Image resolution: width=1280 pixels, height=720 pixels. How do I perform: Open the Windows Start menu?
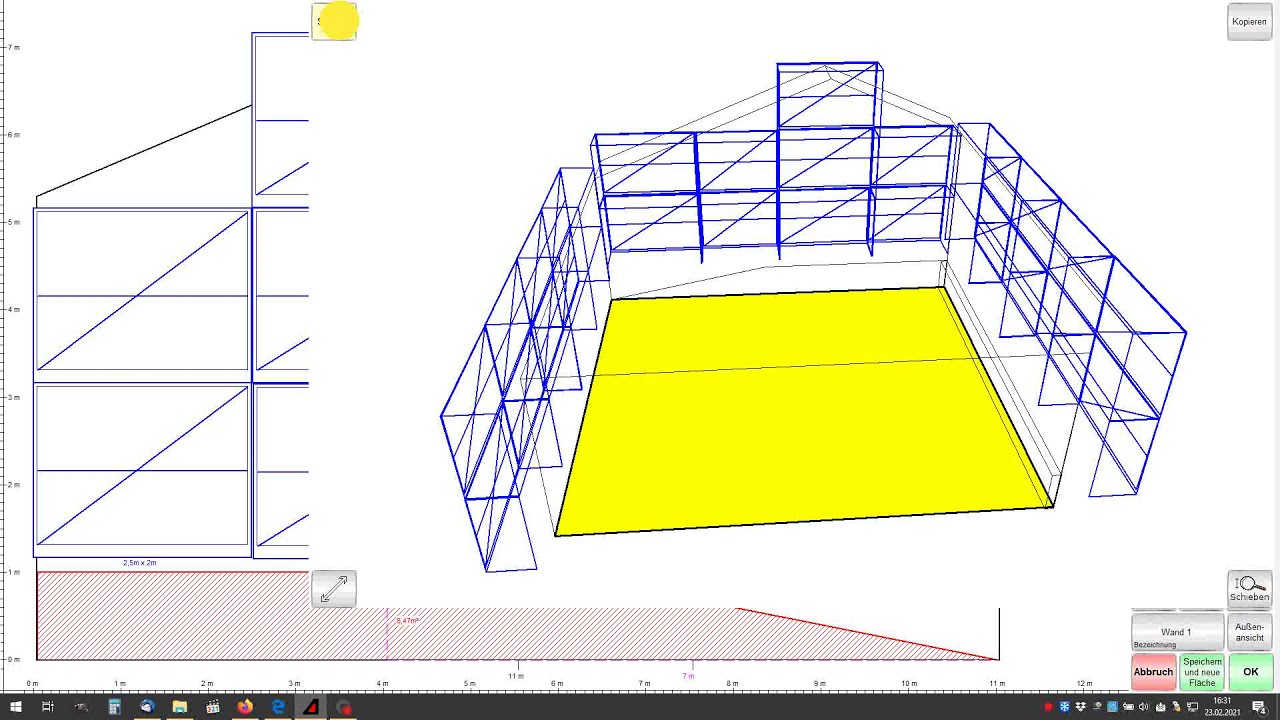click(x=16, y=707)
